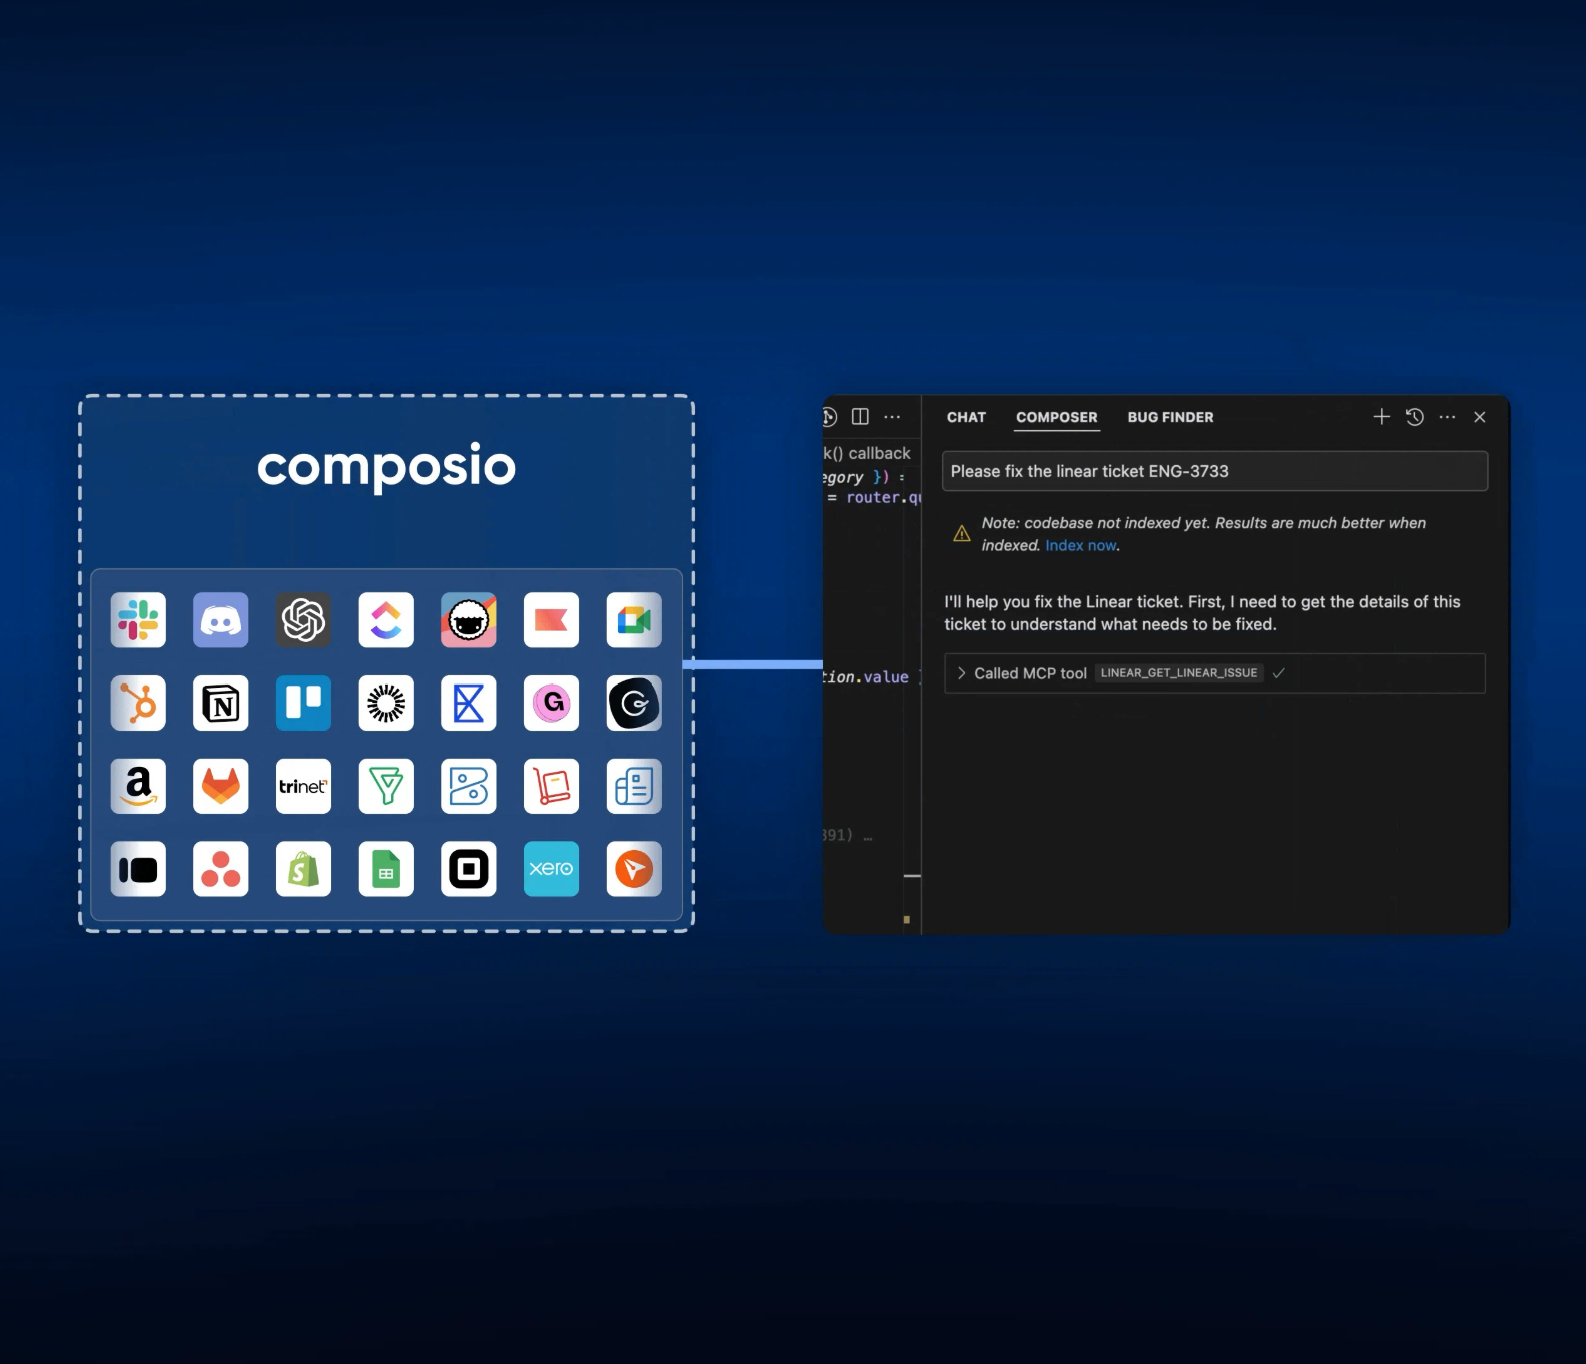
Task: Select the OpenAI ChatGPT icon
Action: tap(303, 620)
